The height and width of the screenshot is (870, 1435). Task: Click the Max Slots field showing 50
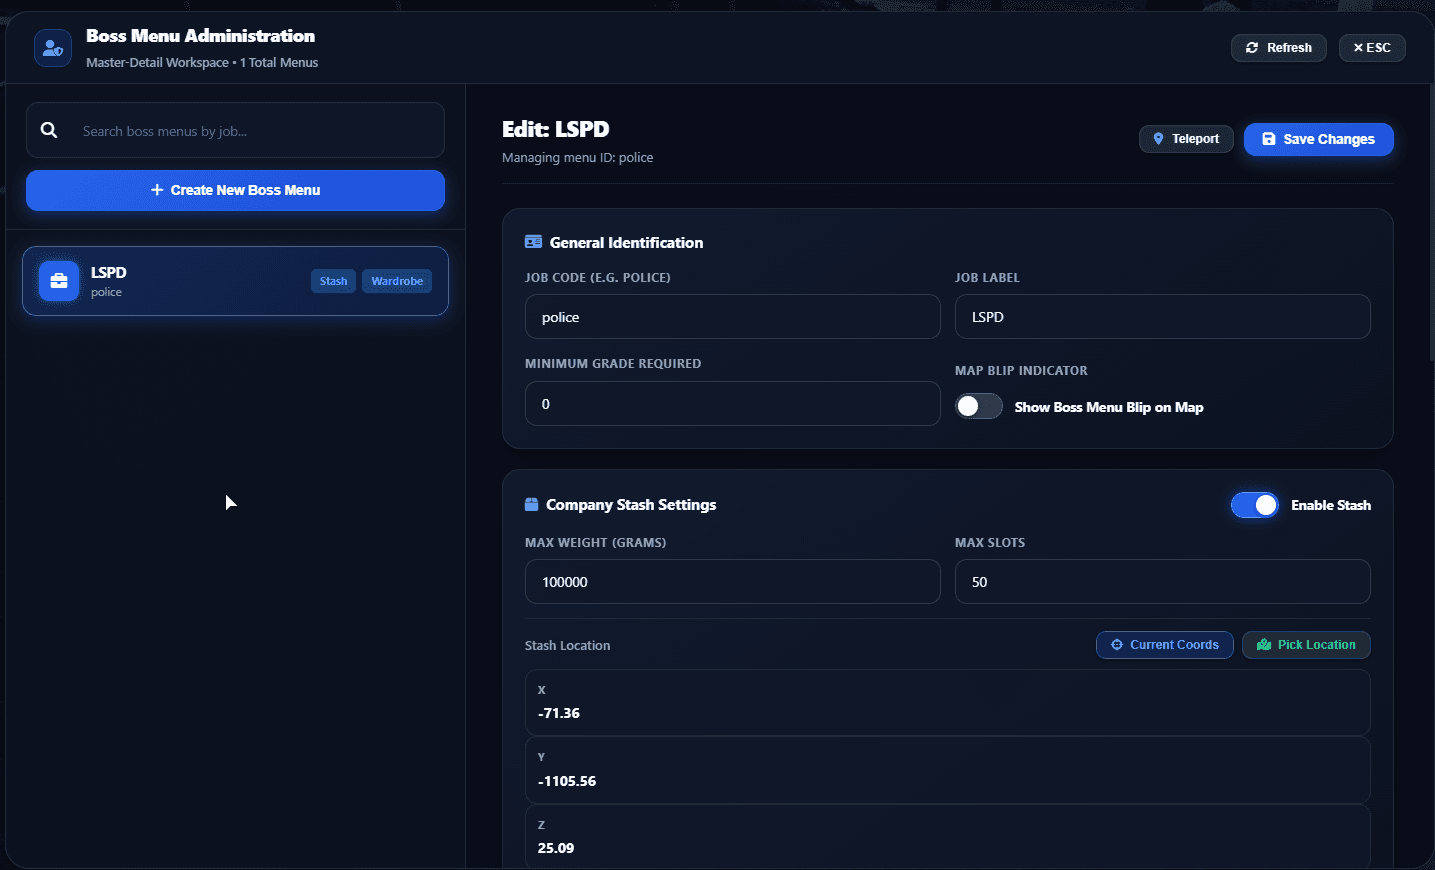[x=1163, y=582]
